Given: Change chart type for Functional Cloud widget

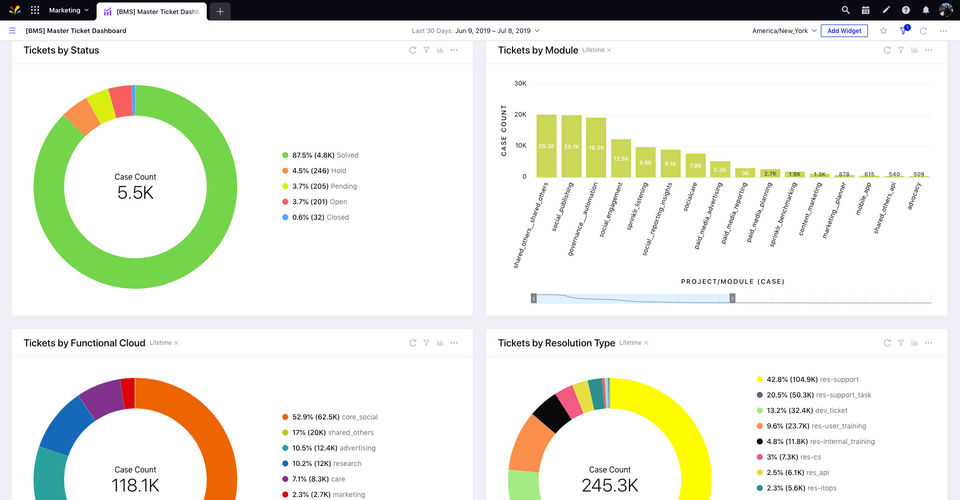Looking at the screenshot, I should coord(440,343).
